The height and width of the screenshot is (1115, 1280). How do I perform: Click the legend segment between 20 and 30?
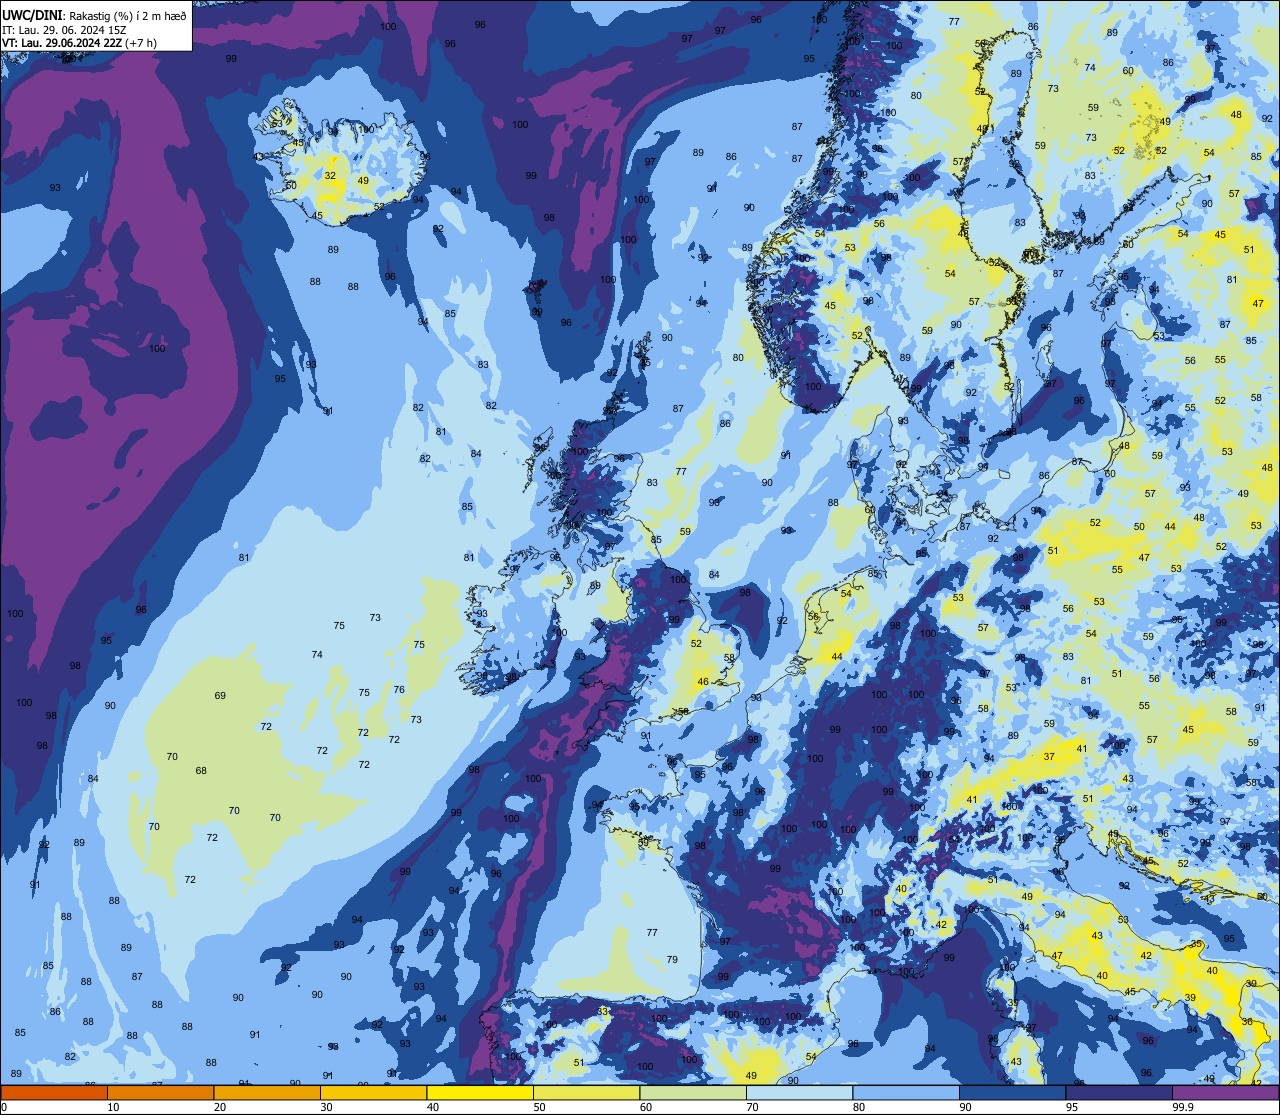click(x=267, y=1092)
